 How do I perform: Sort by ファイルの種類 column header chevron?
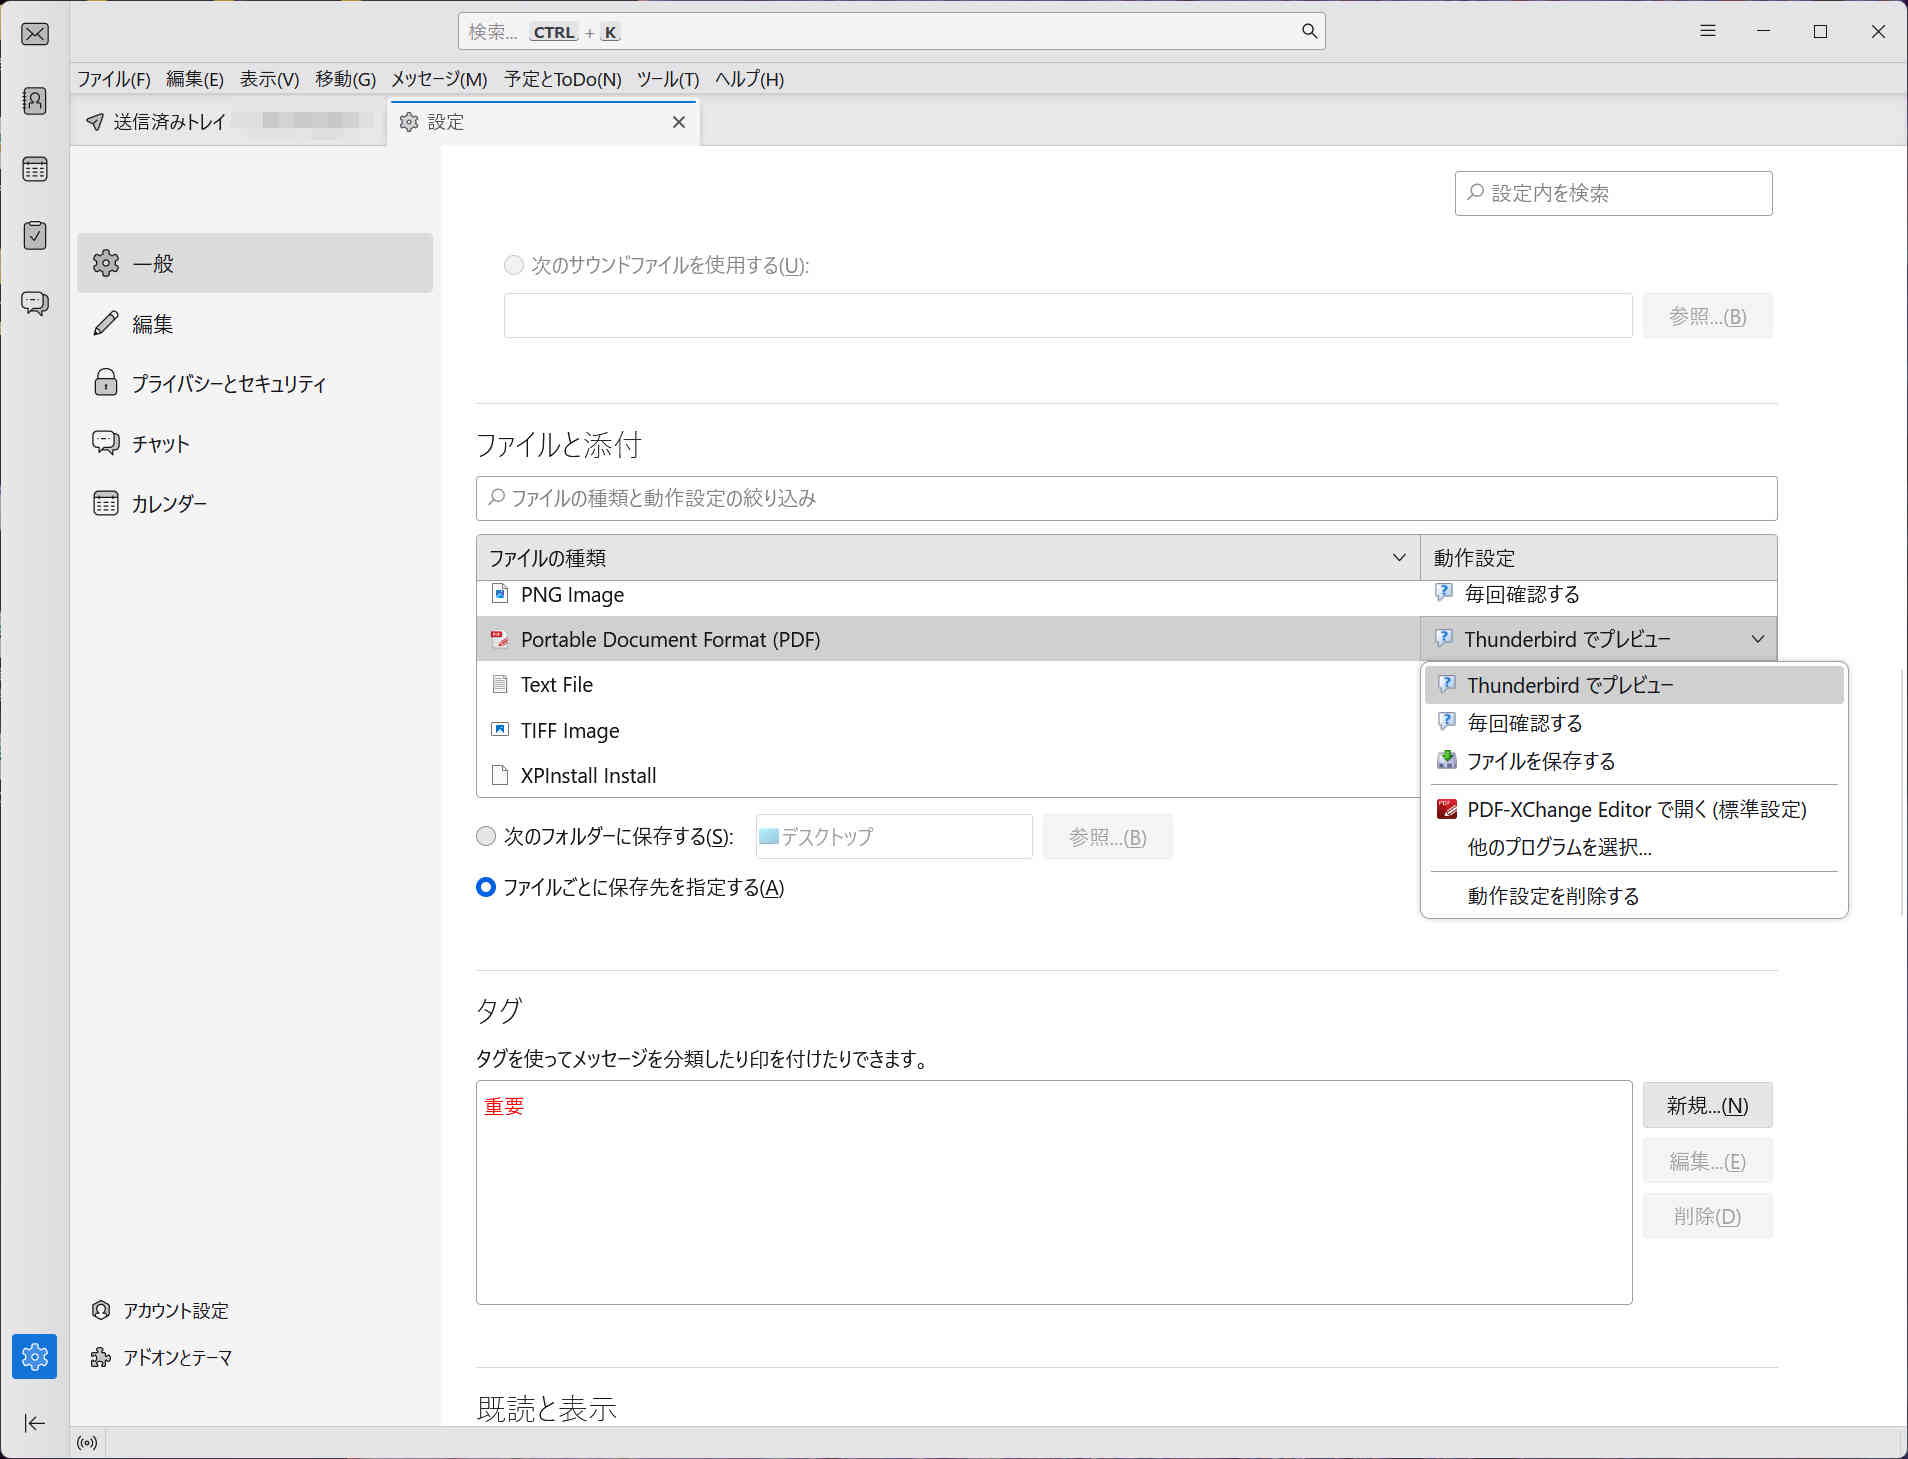click(x=1398, y=558)
